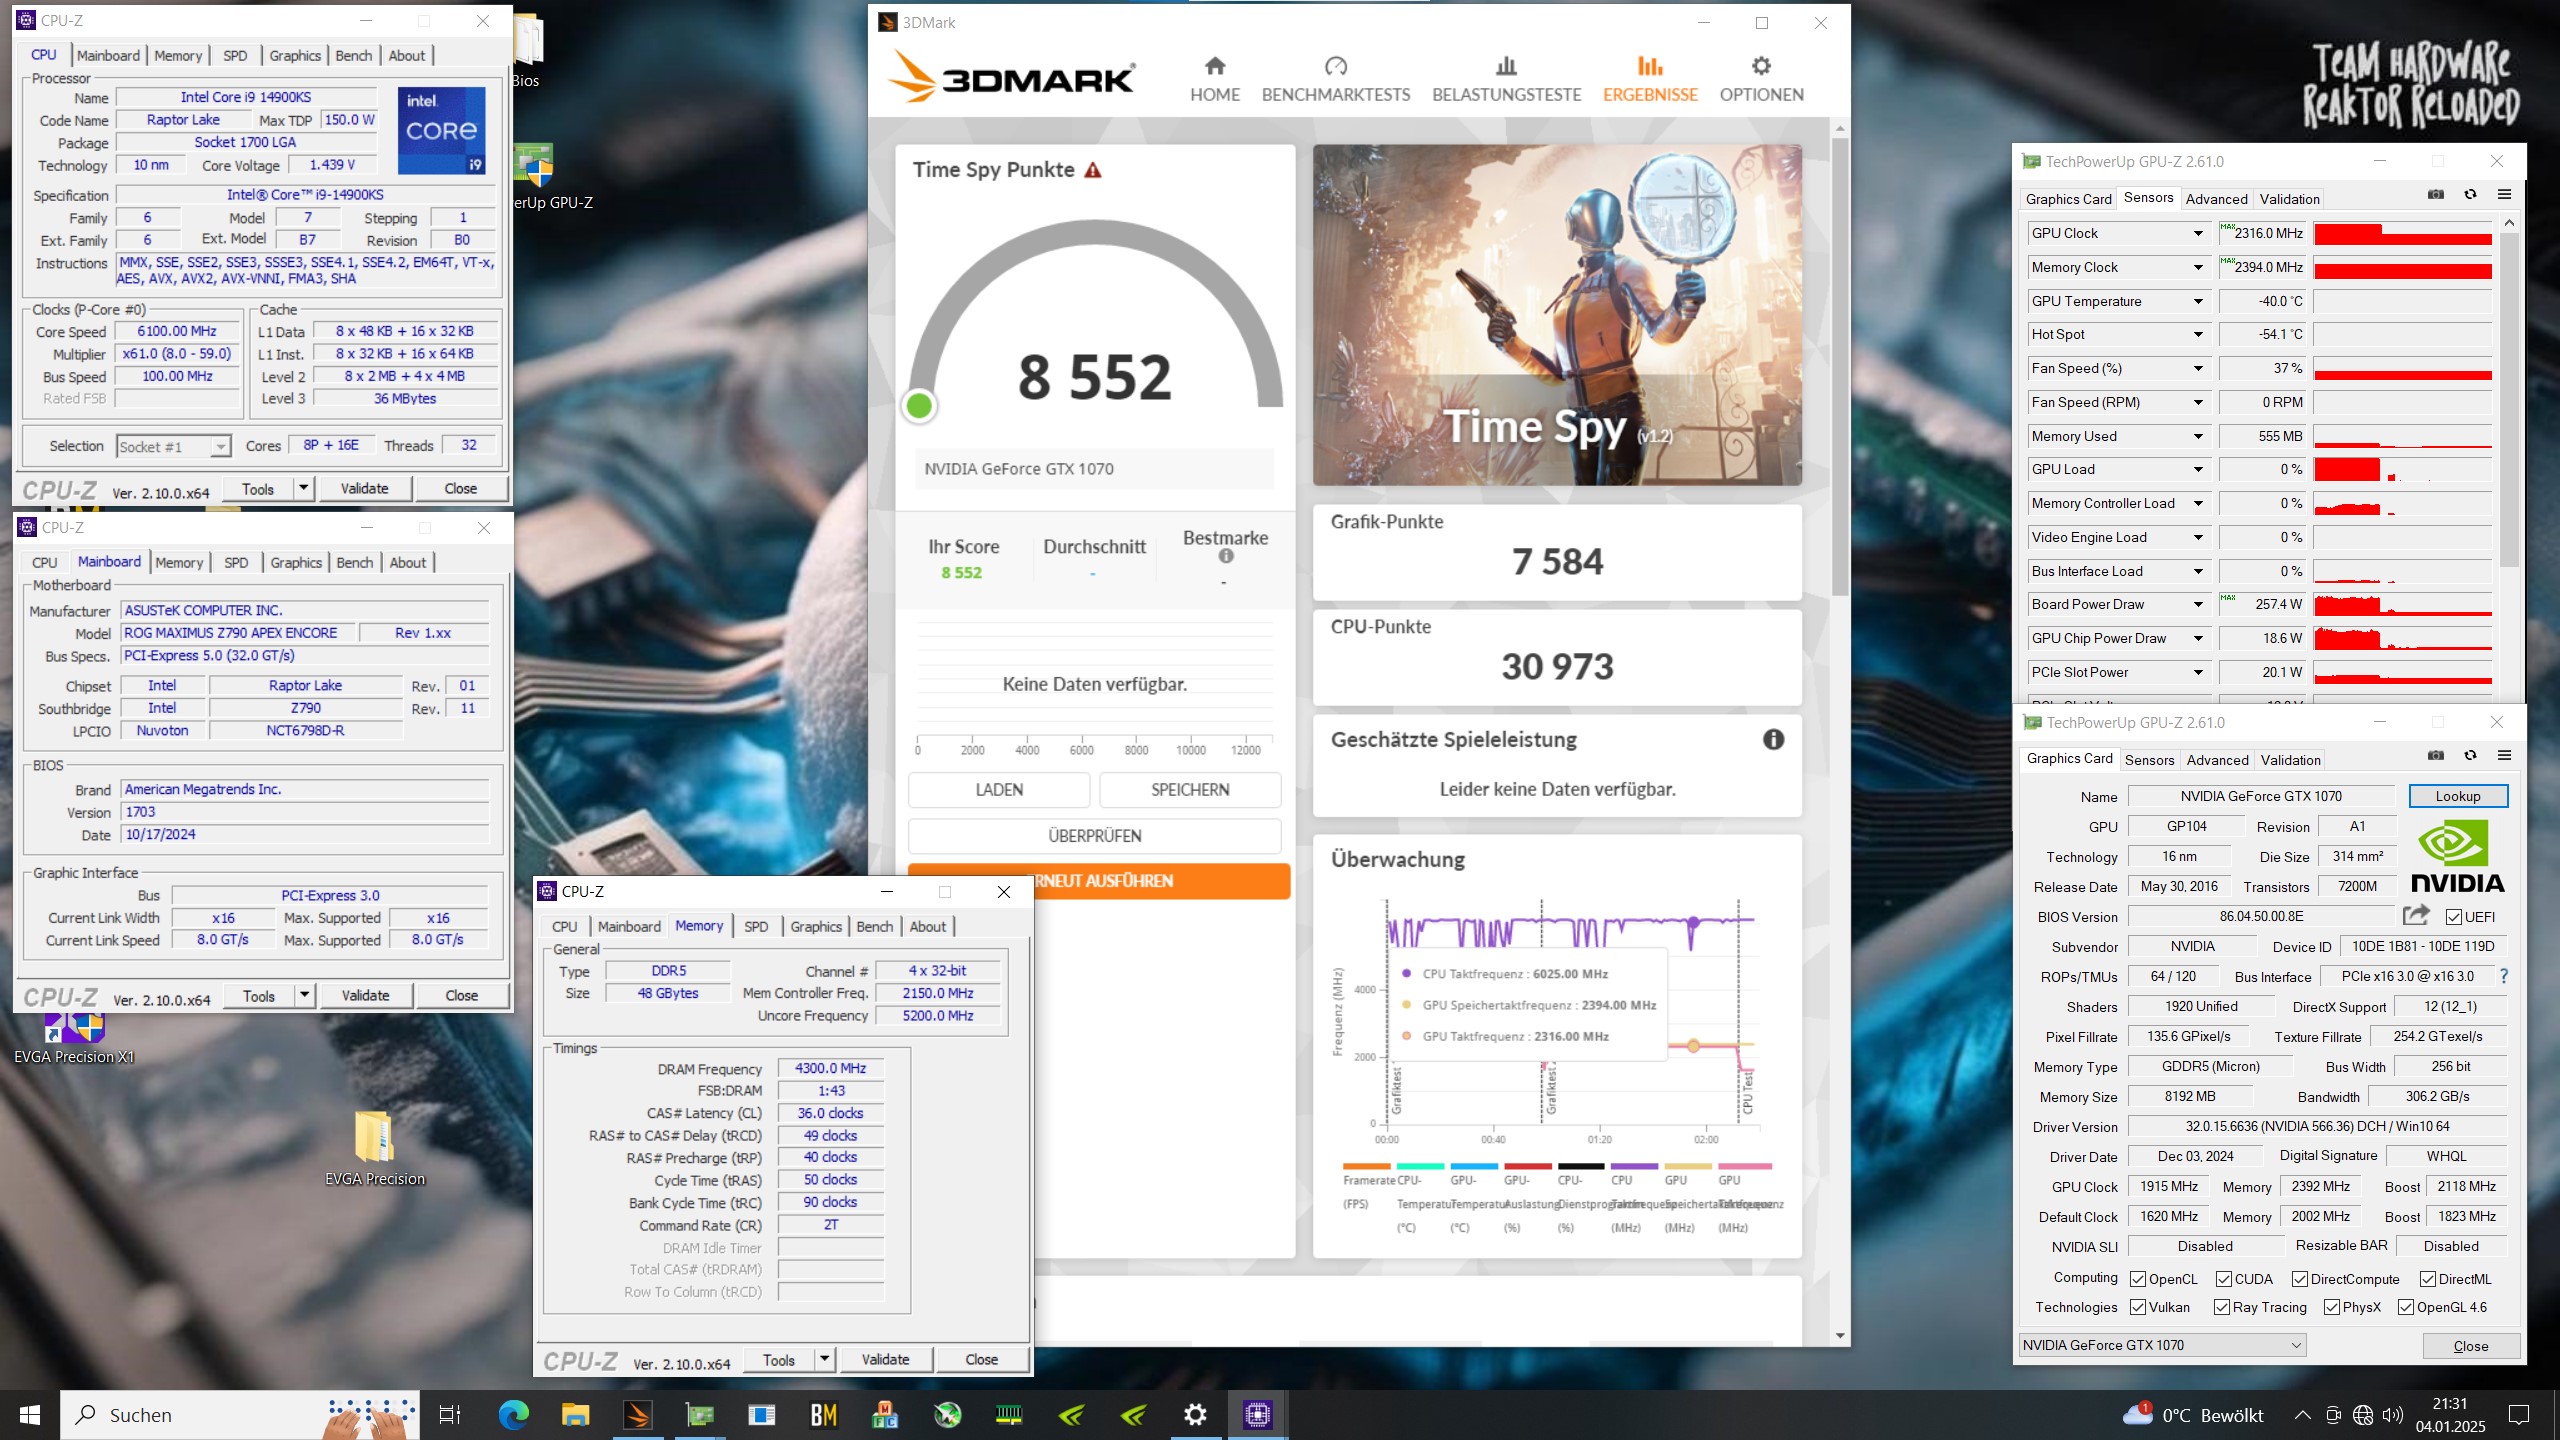Click the Bus Interface question mark

(2503, 976)
